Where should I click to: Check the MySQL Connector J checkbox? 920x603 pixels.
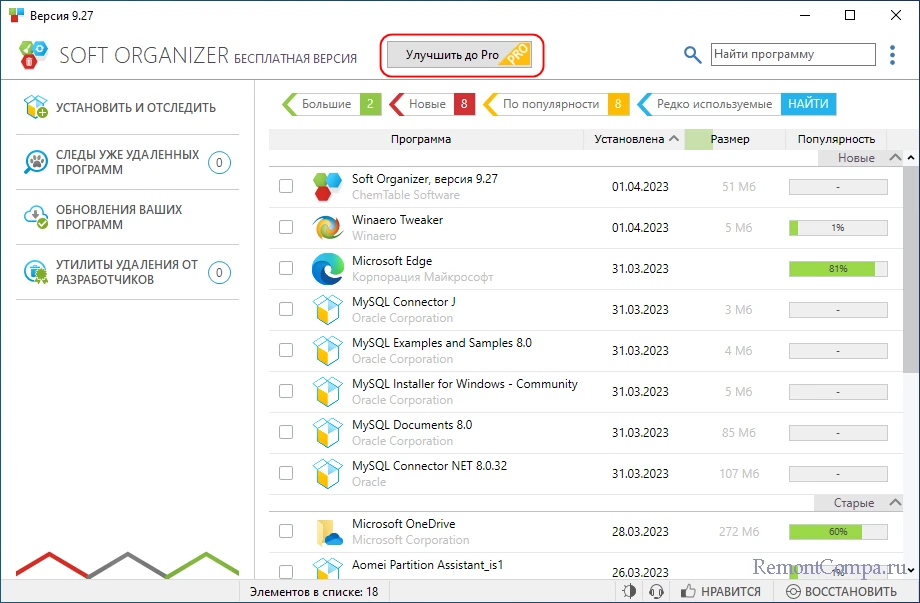click(286, 309)
